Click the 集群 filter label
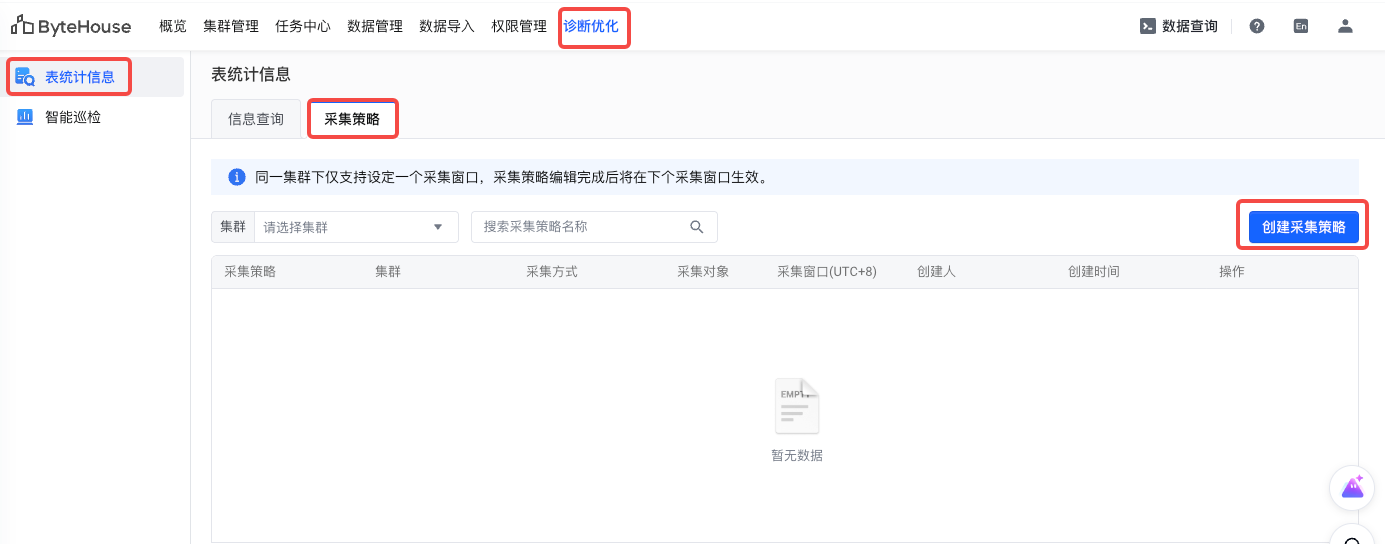This screenshot has width=1385, height=544. (233, 227)
